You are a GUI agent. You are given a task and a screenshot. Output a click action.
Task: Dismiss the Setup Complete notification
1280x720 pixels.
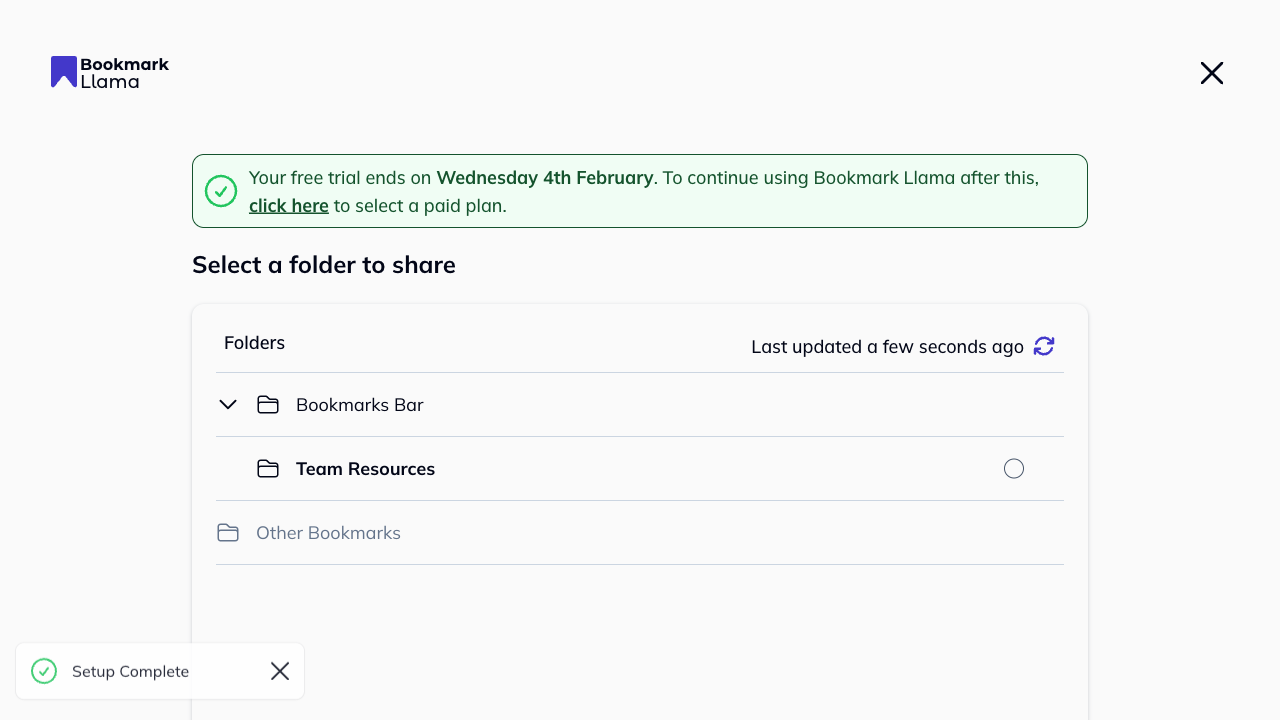[280, 671]
